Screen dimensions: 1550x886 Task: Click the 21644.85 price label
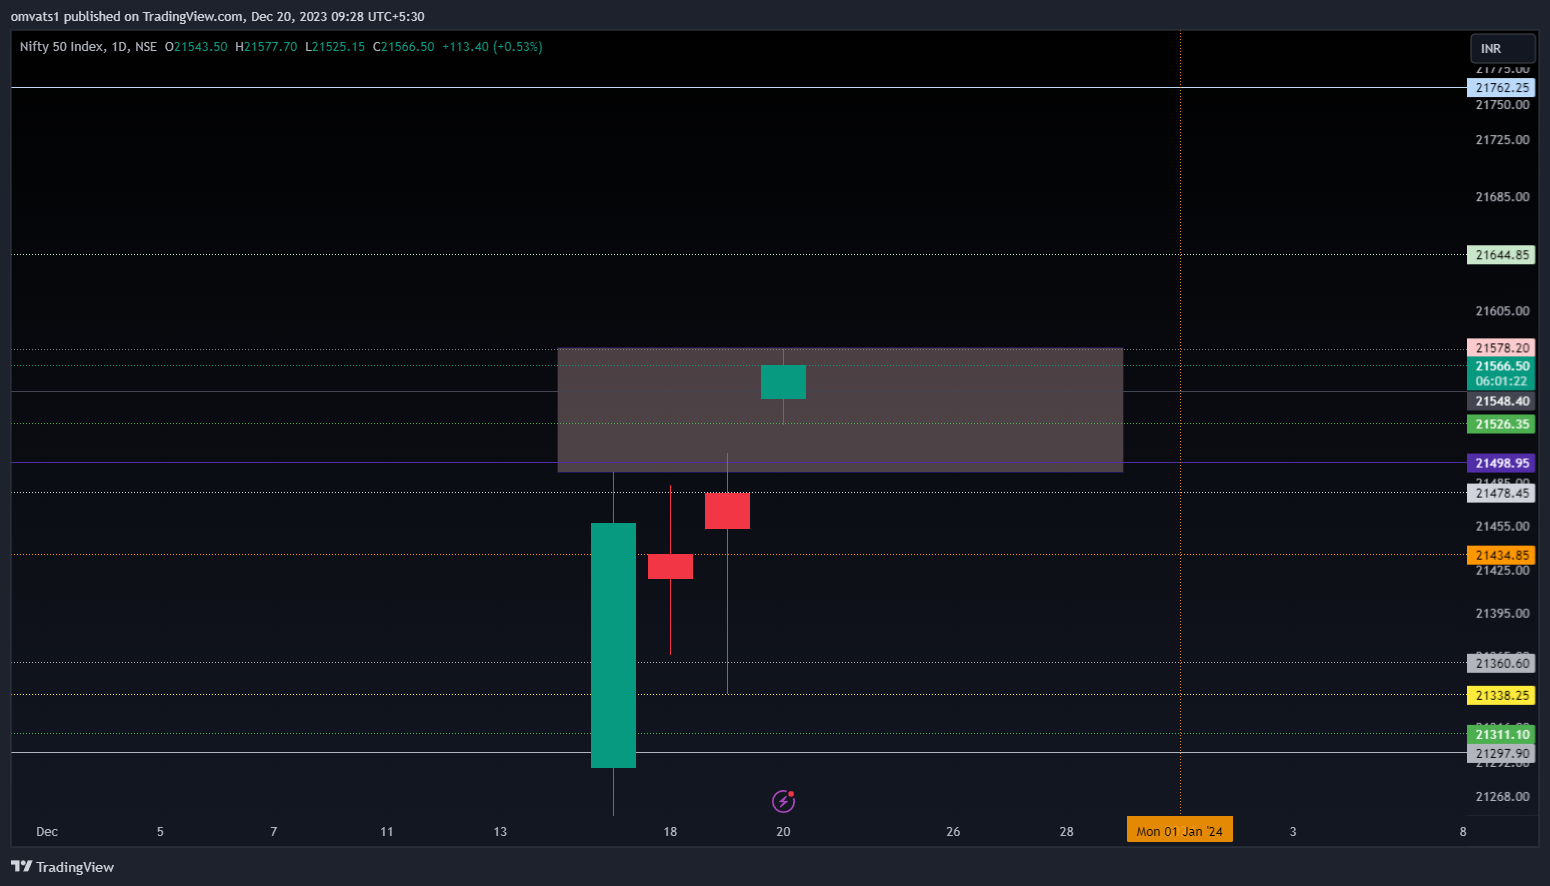[1501, 255]
